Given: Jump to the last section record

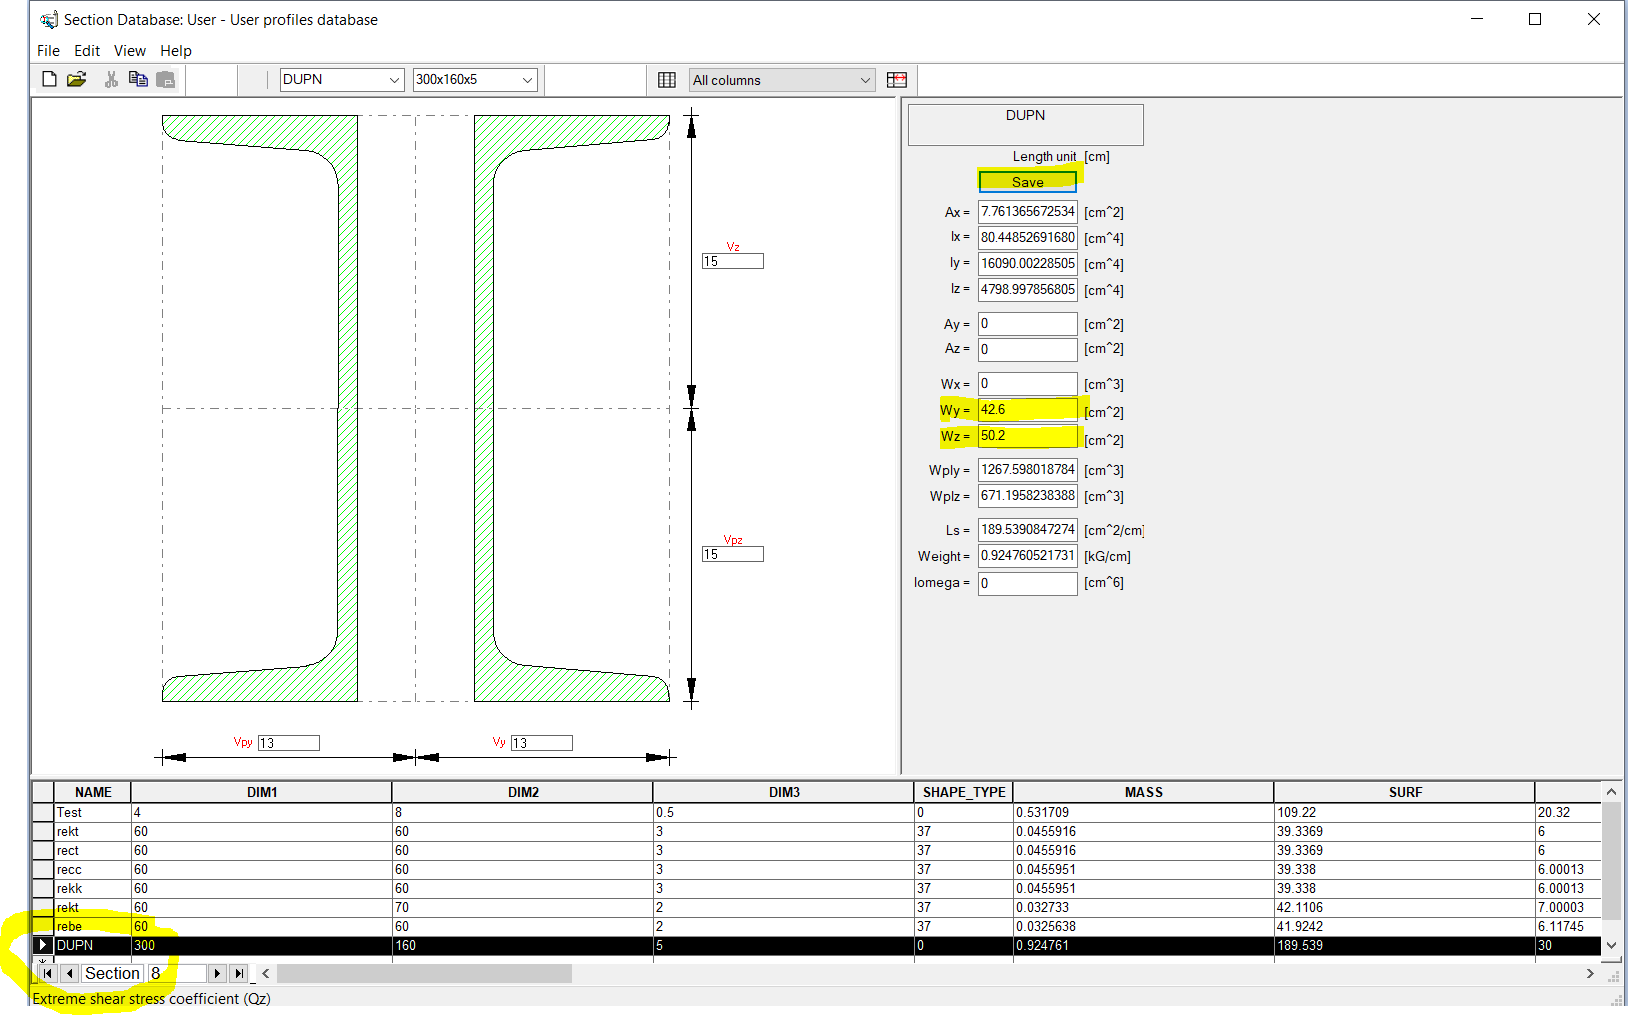Looking at the screenshot, I should tap(239, 973).
